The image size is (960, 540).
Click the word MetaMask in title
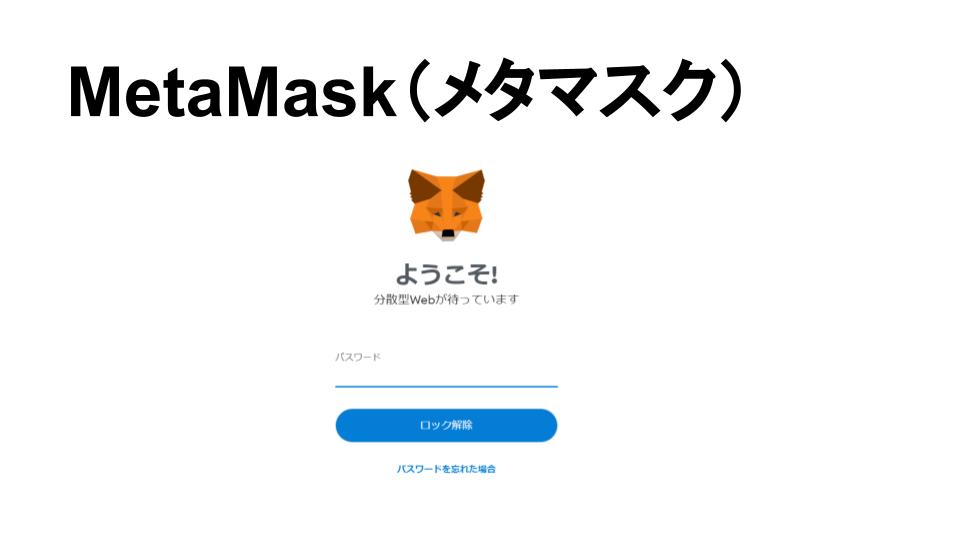click(232, 92)
